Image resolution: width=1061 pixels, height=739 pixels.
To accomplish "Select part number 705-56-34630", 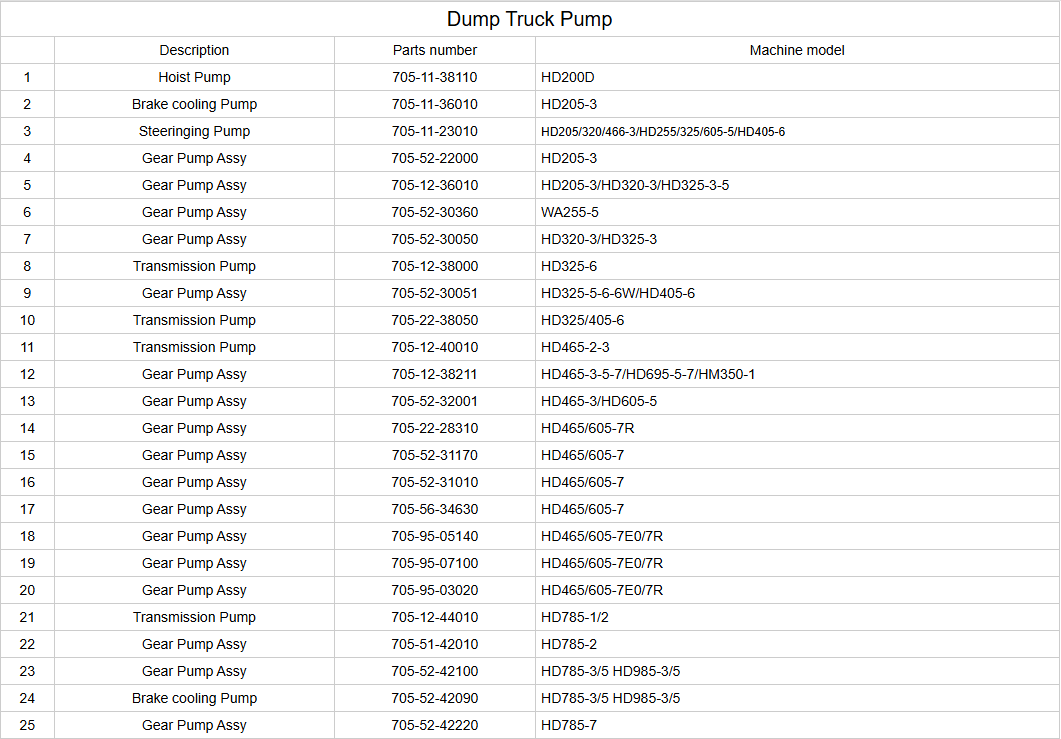I will pos(434,510).
